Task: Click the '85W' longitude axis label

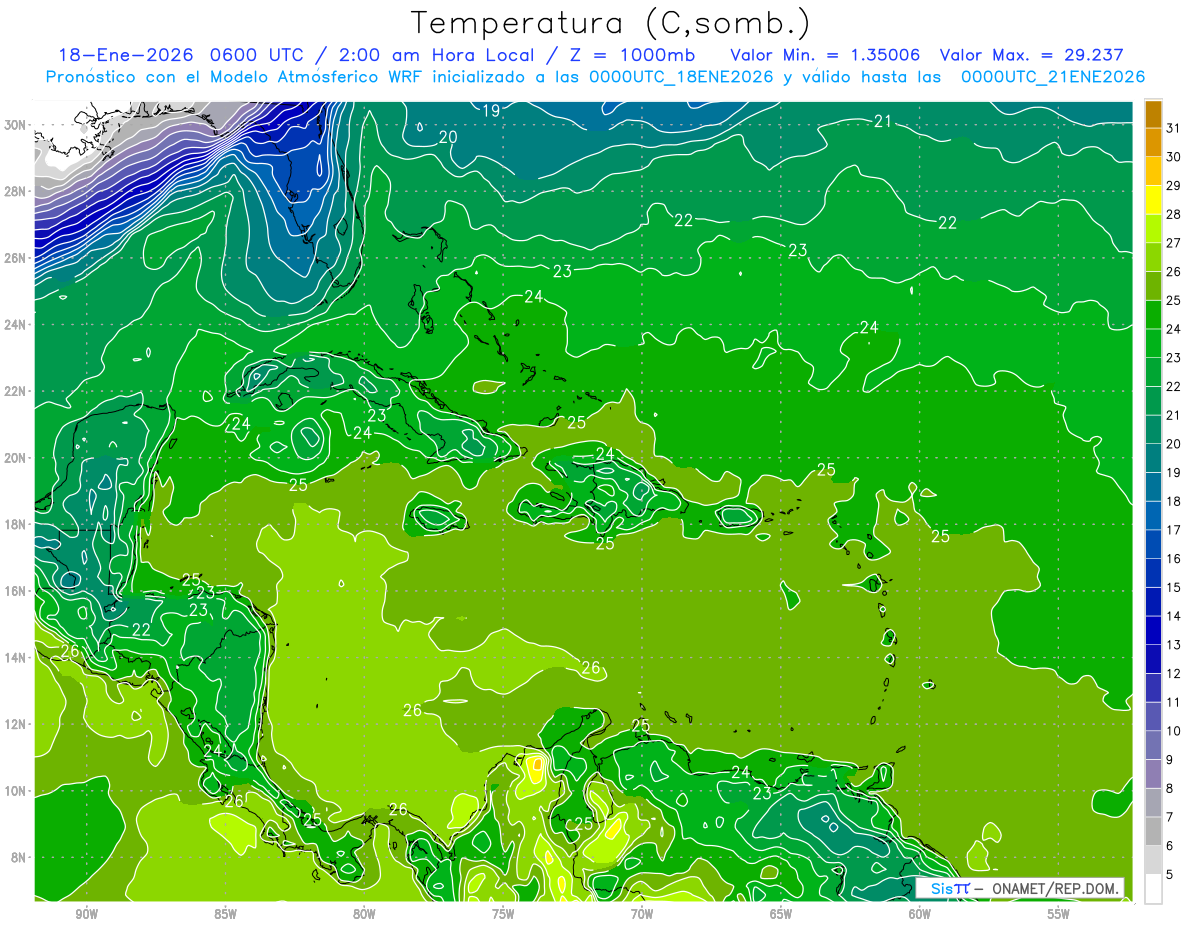Action: coord(225,914)
